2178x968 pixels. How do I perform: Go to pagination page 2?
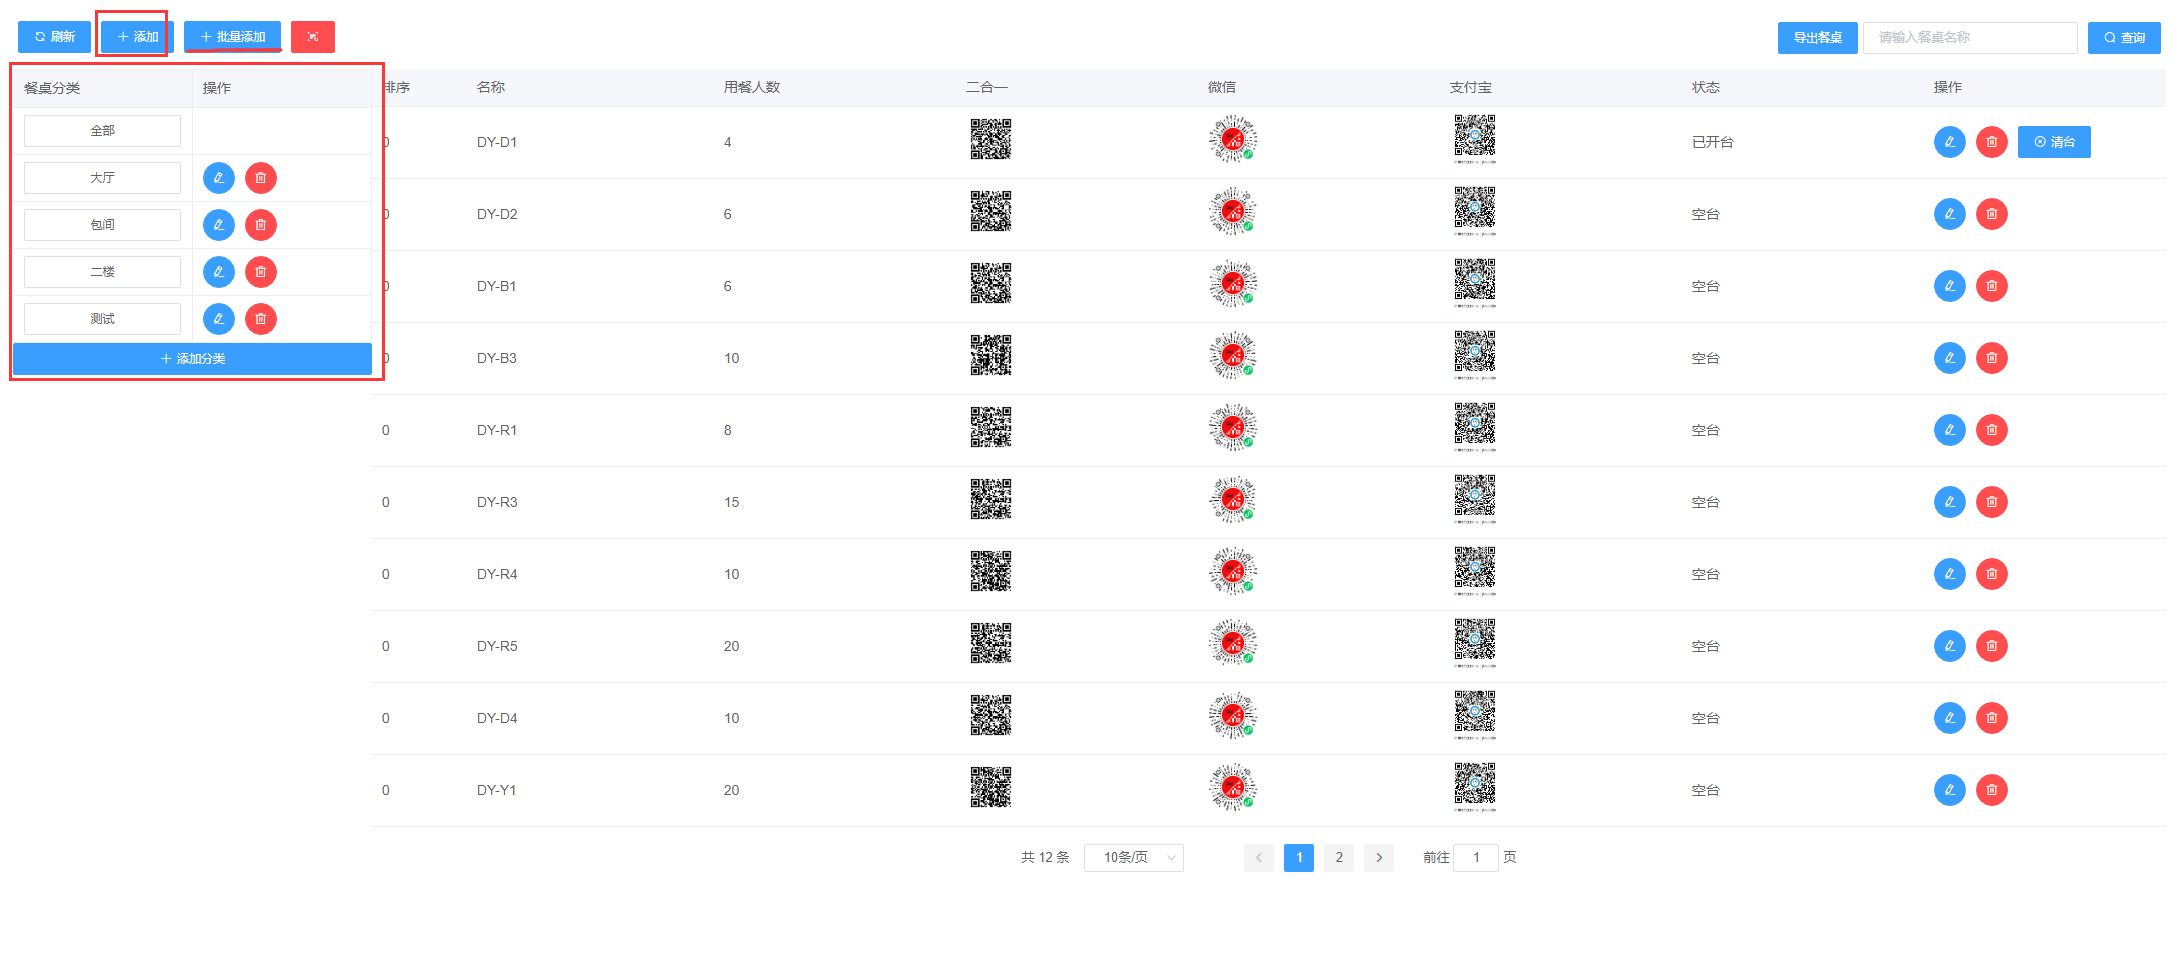click(1339, 858)
